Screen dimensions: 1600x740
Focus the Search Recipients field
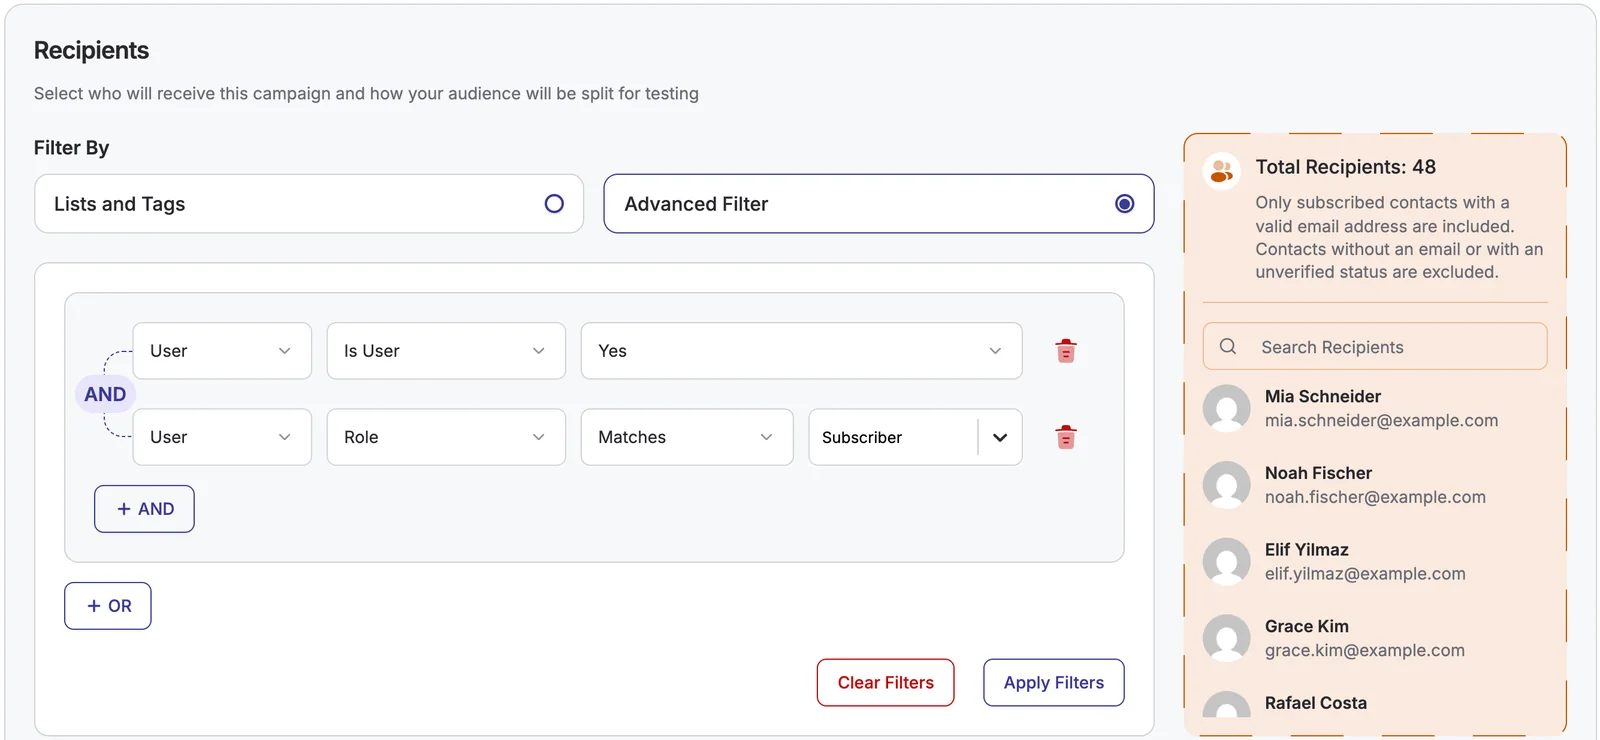click(1375, 346)
